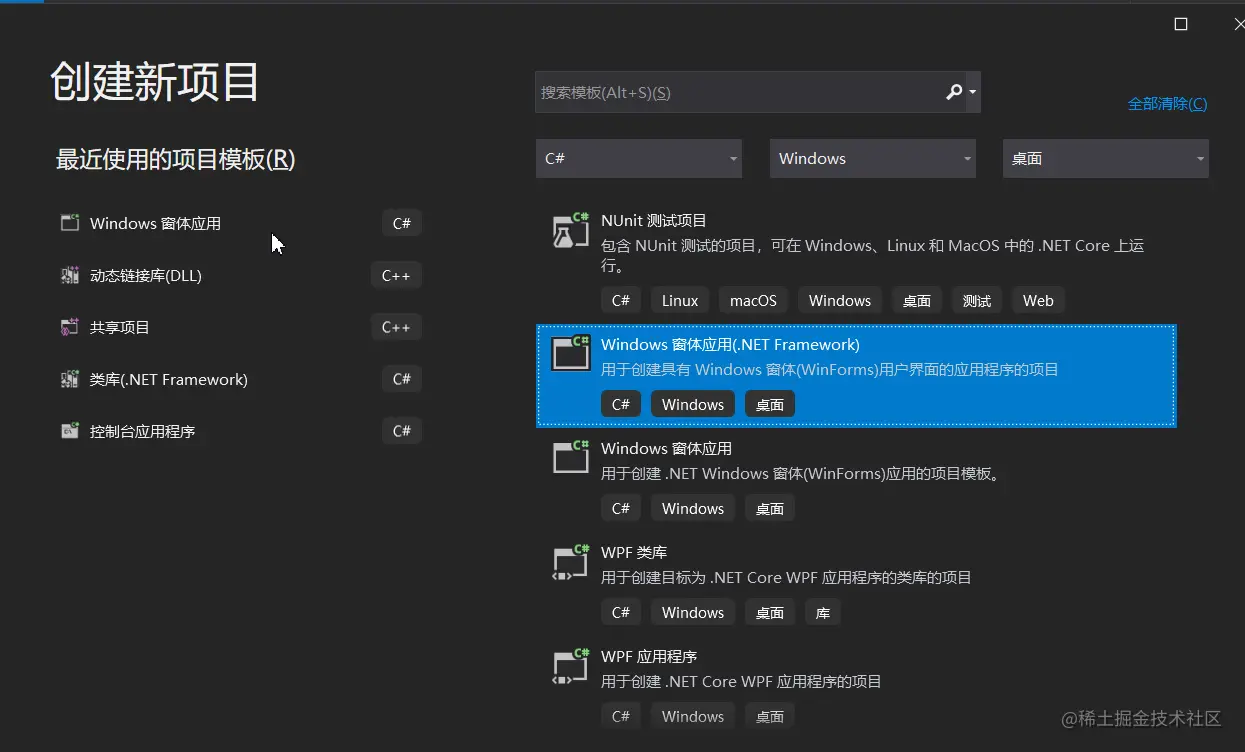Click the C# badge beside 控制台应用程序

[x=402, y=431]
